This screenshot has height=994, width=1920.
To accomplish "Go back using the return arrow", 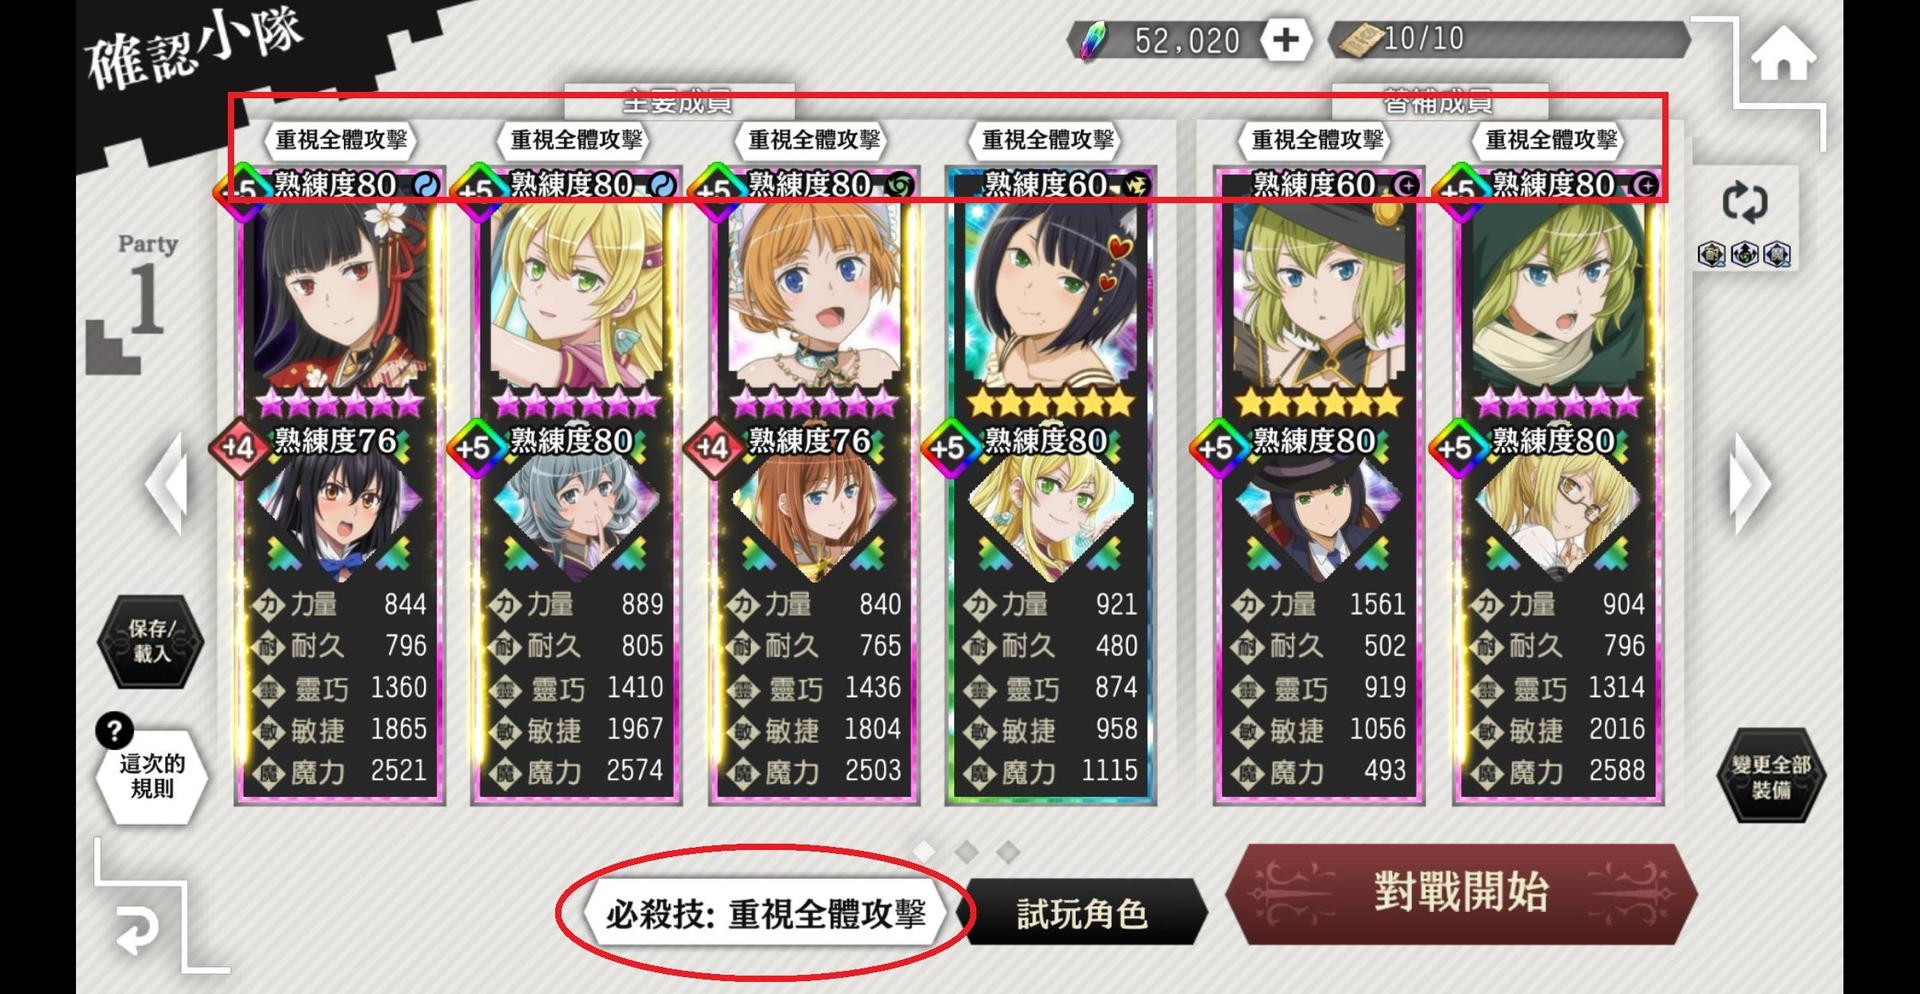I will [137, 929].
